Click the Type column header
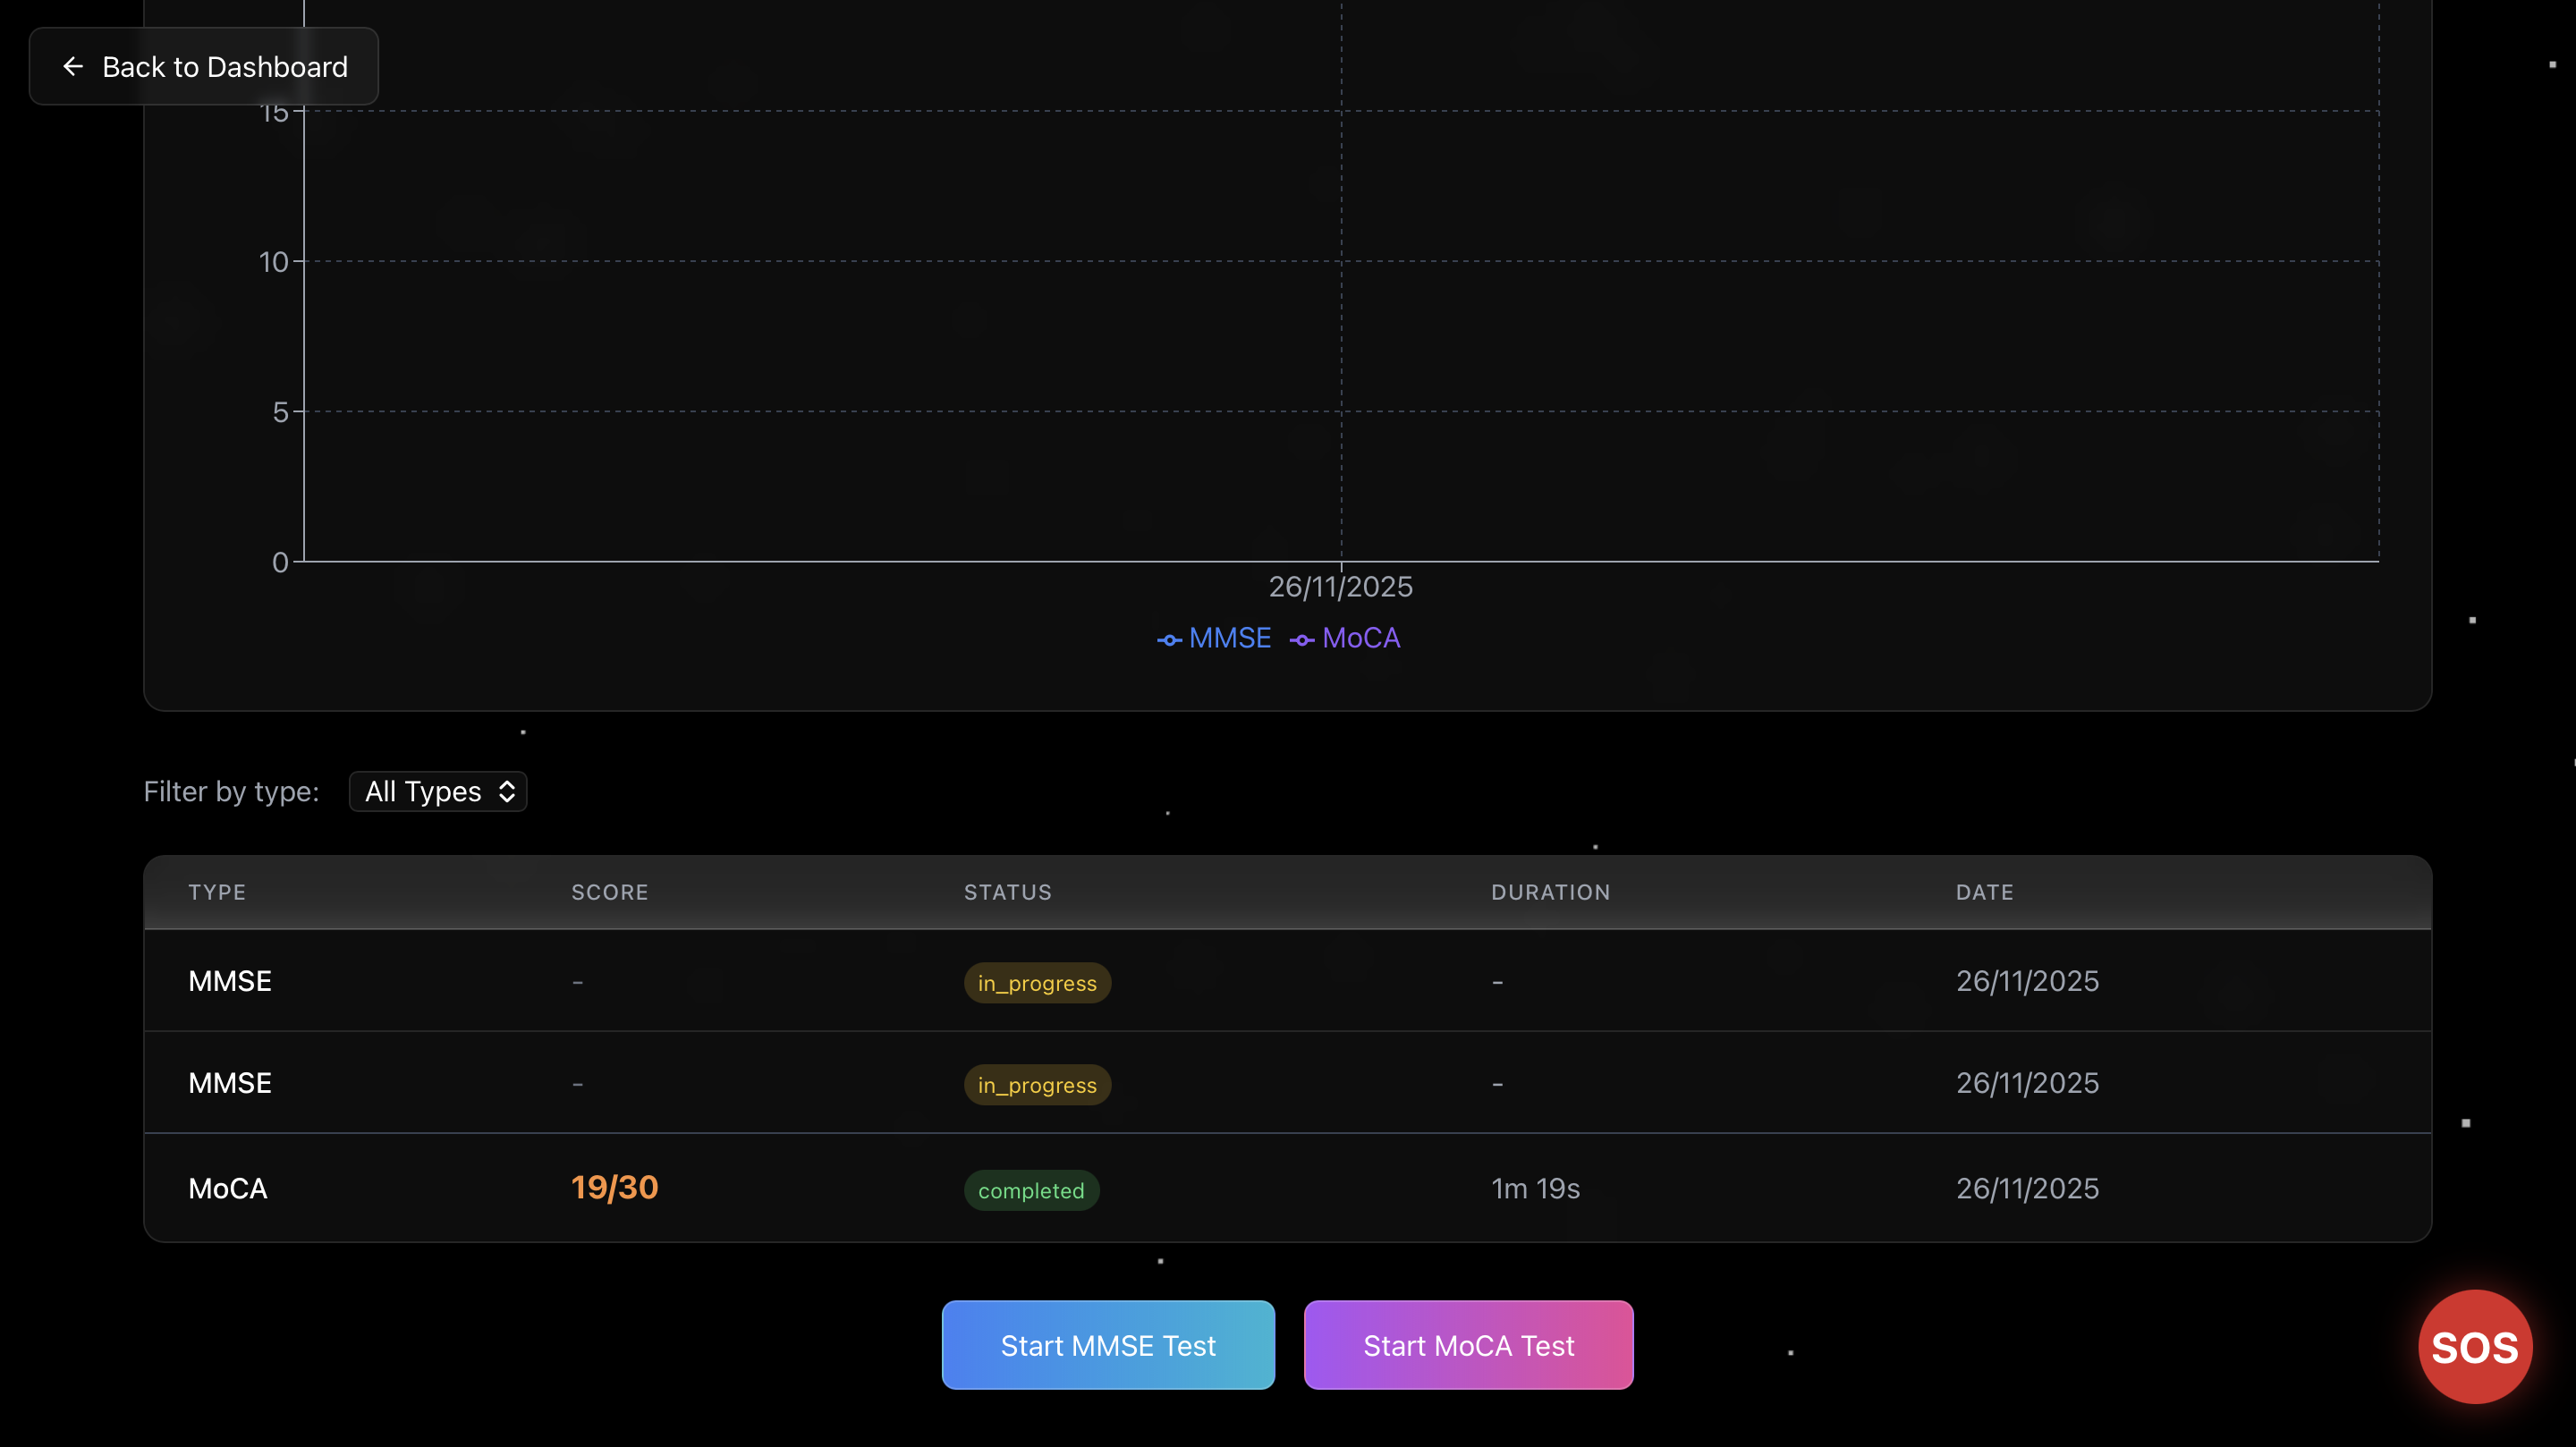The height and width of the screenshot is (1447, 2576). (217, 892)
